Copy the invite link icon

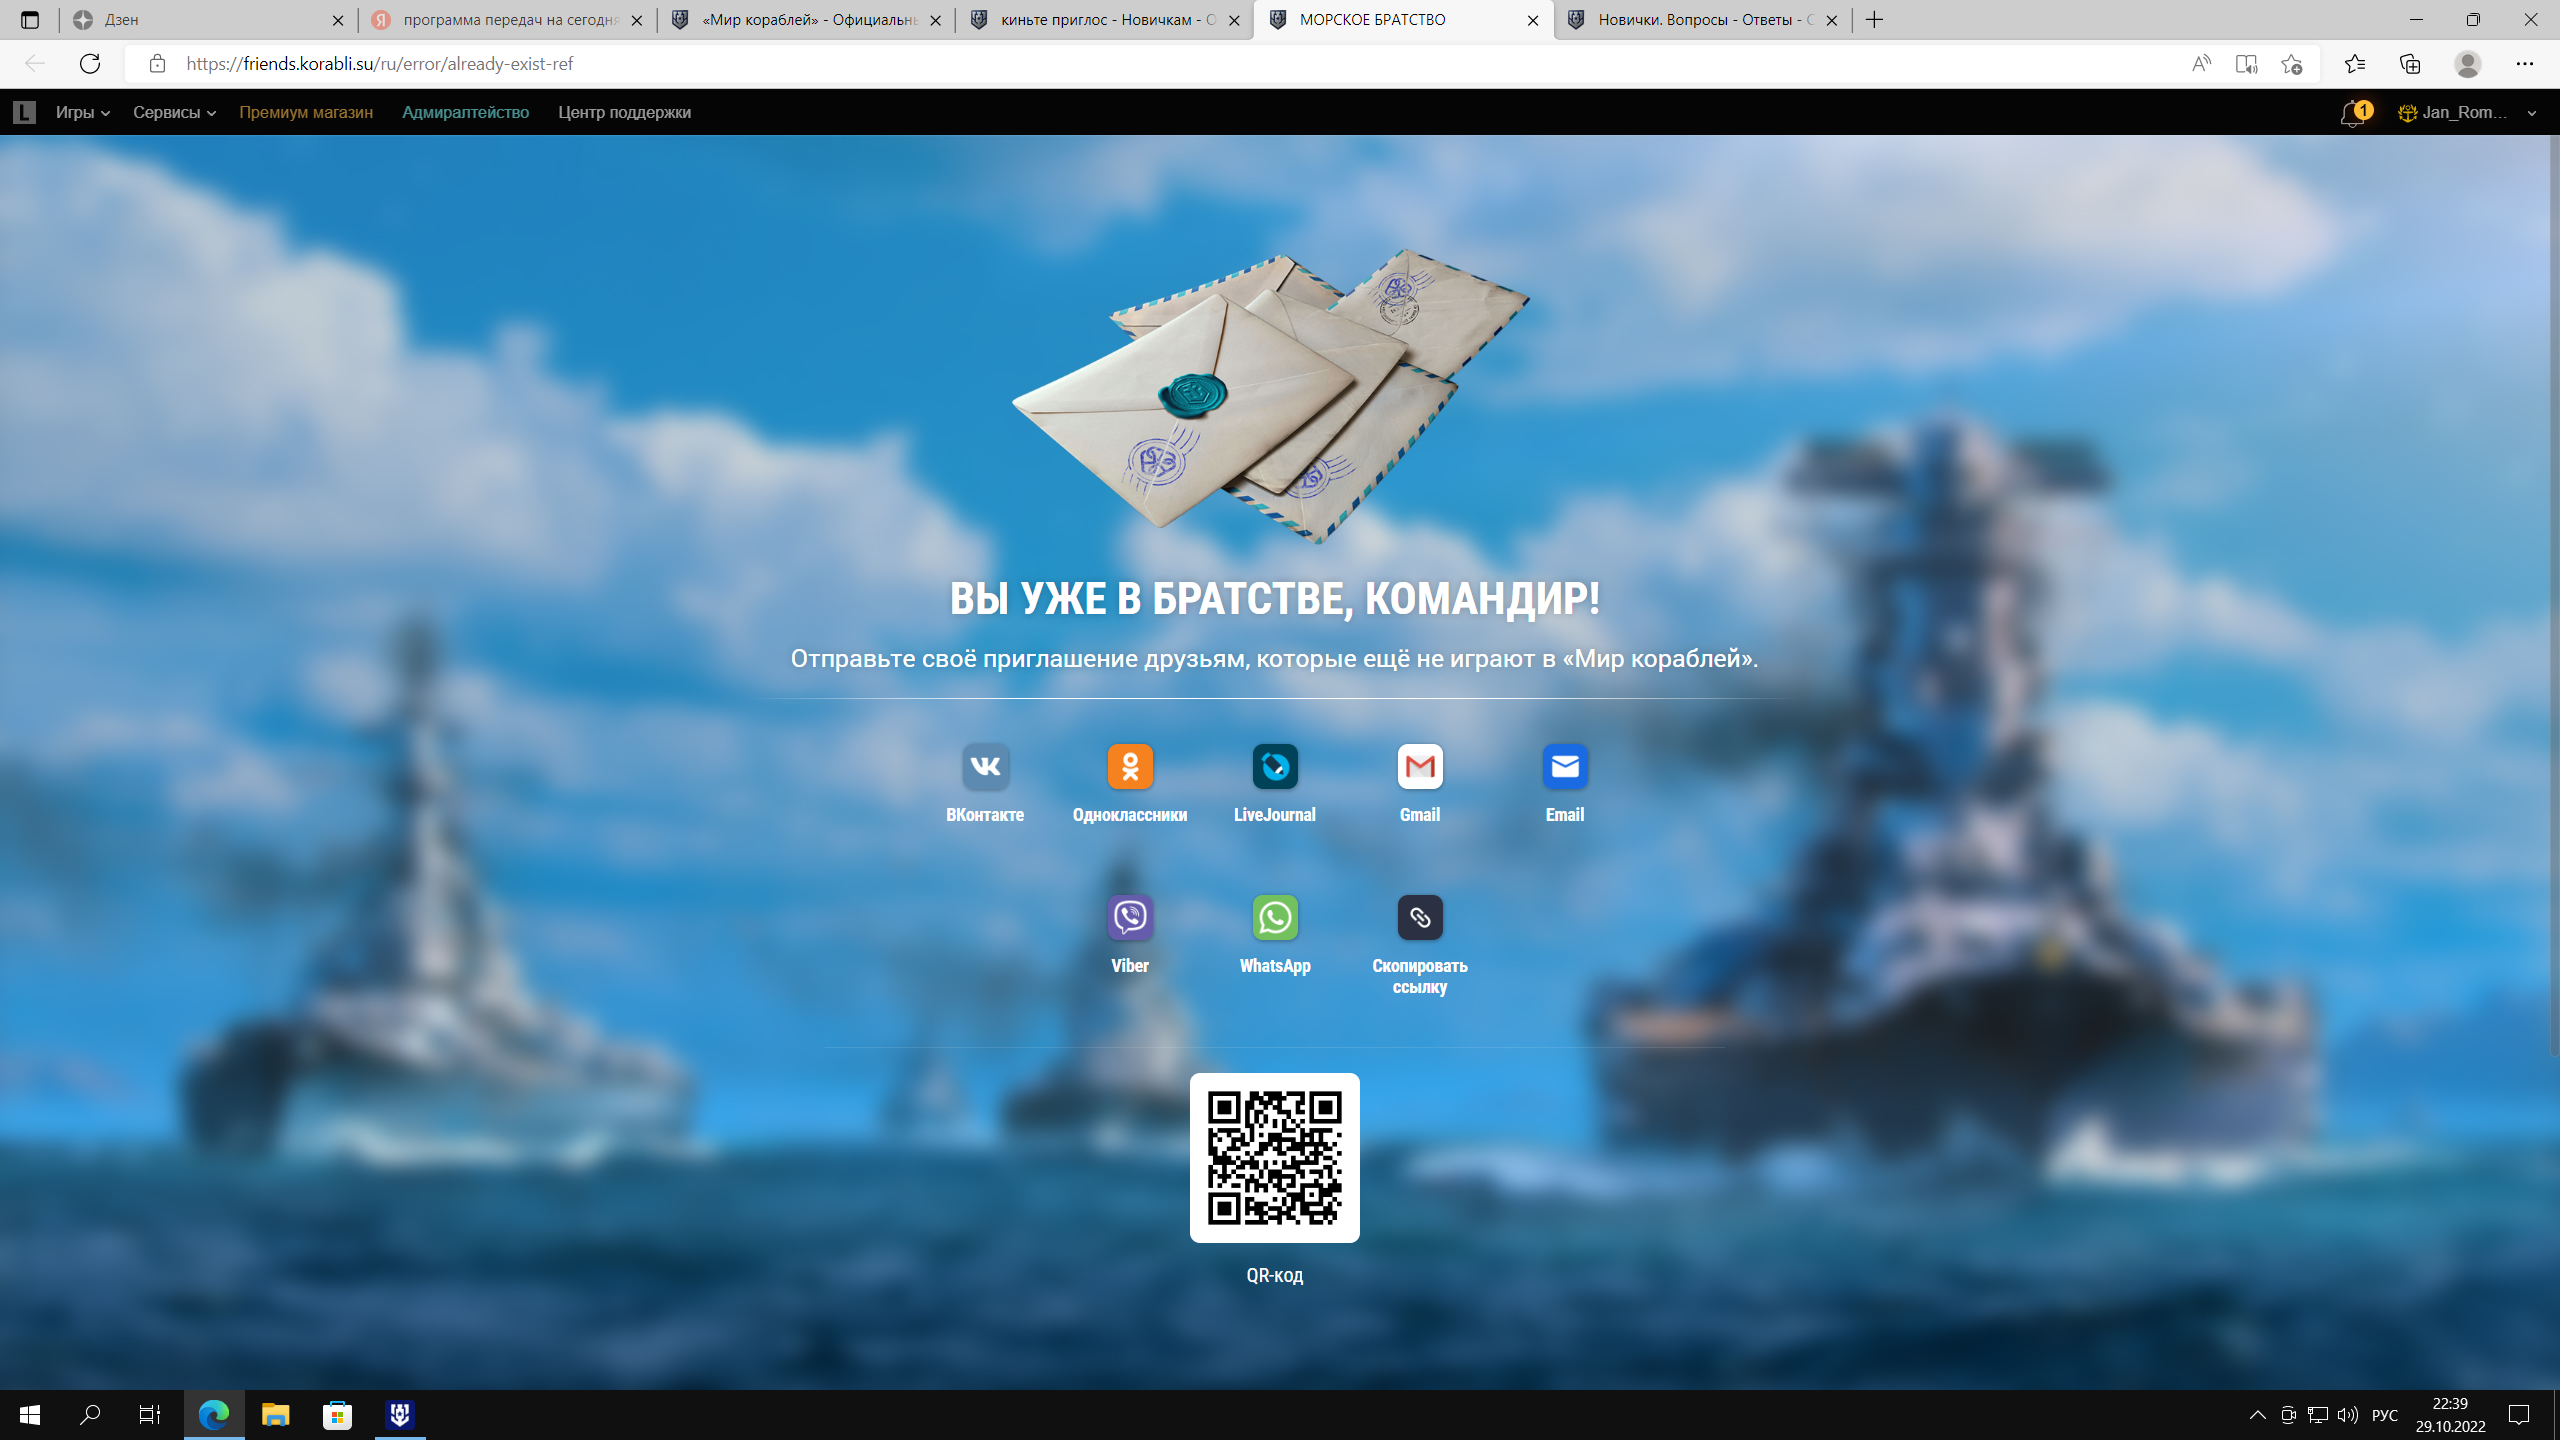[1420, 918]
